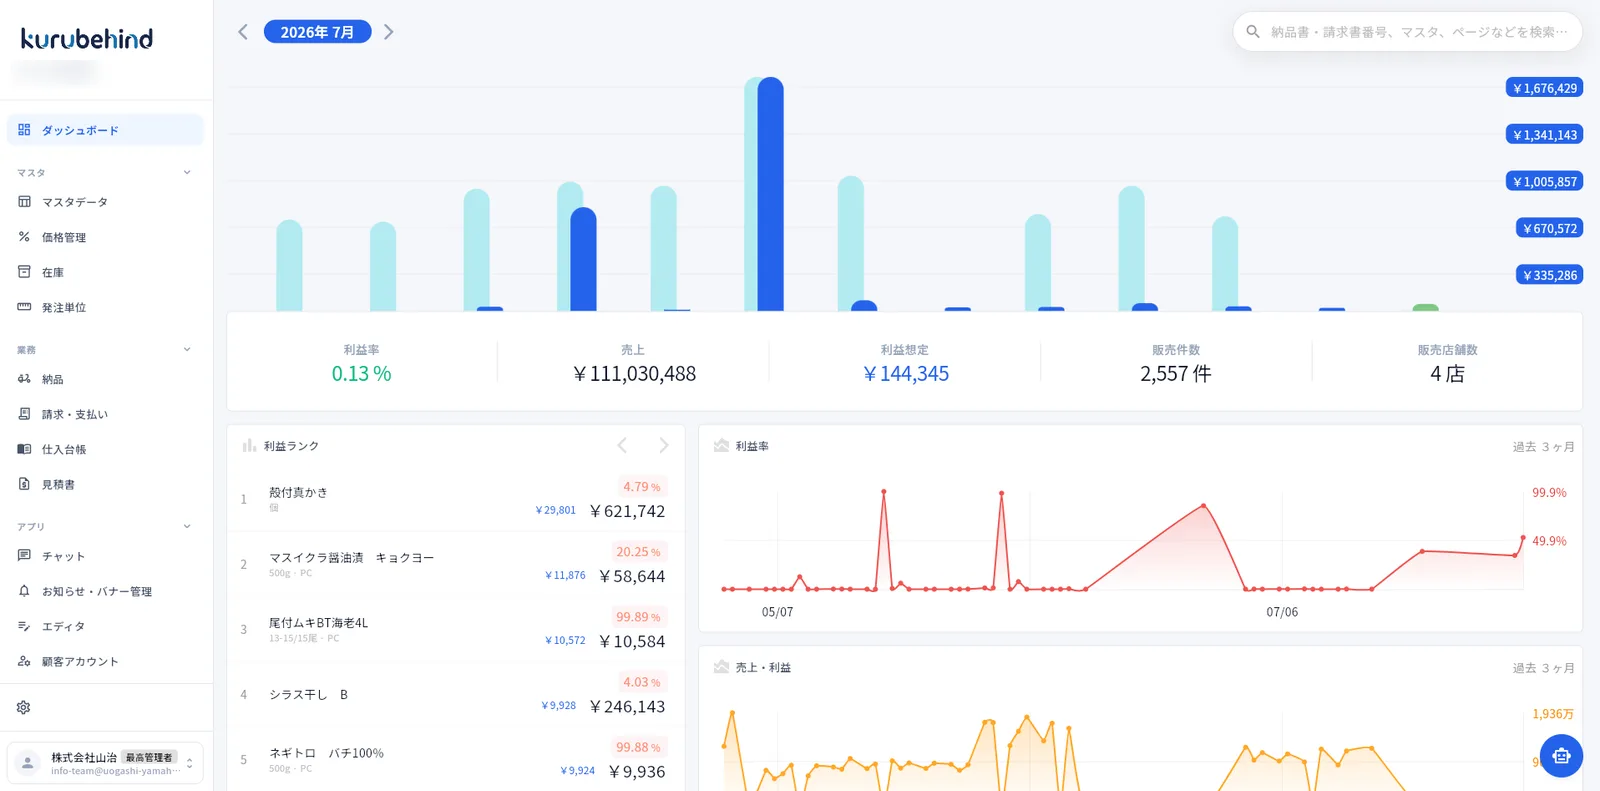Open the settings gear in sidebar
Image resolution: width=1600 pixels, height=791 pixels.
[24, 707]
